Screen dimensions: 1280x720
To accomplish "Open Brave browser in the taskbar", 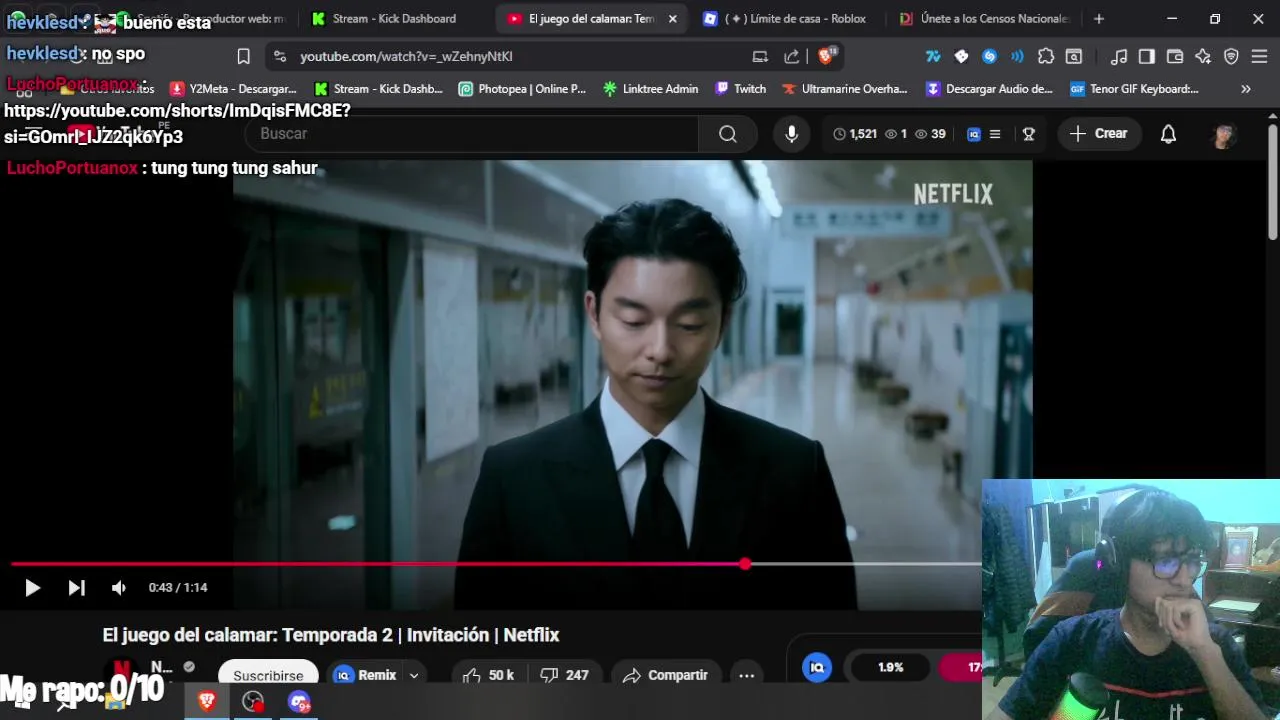I will pos(207,702).
